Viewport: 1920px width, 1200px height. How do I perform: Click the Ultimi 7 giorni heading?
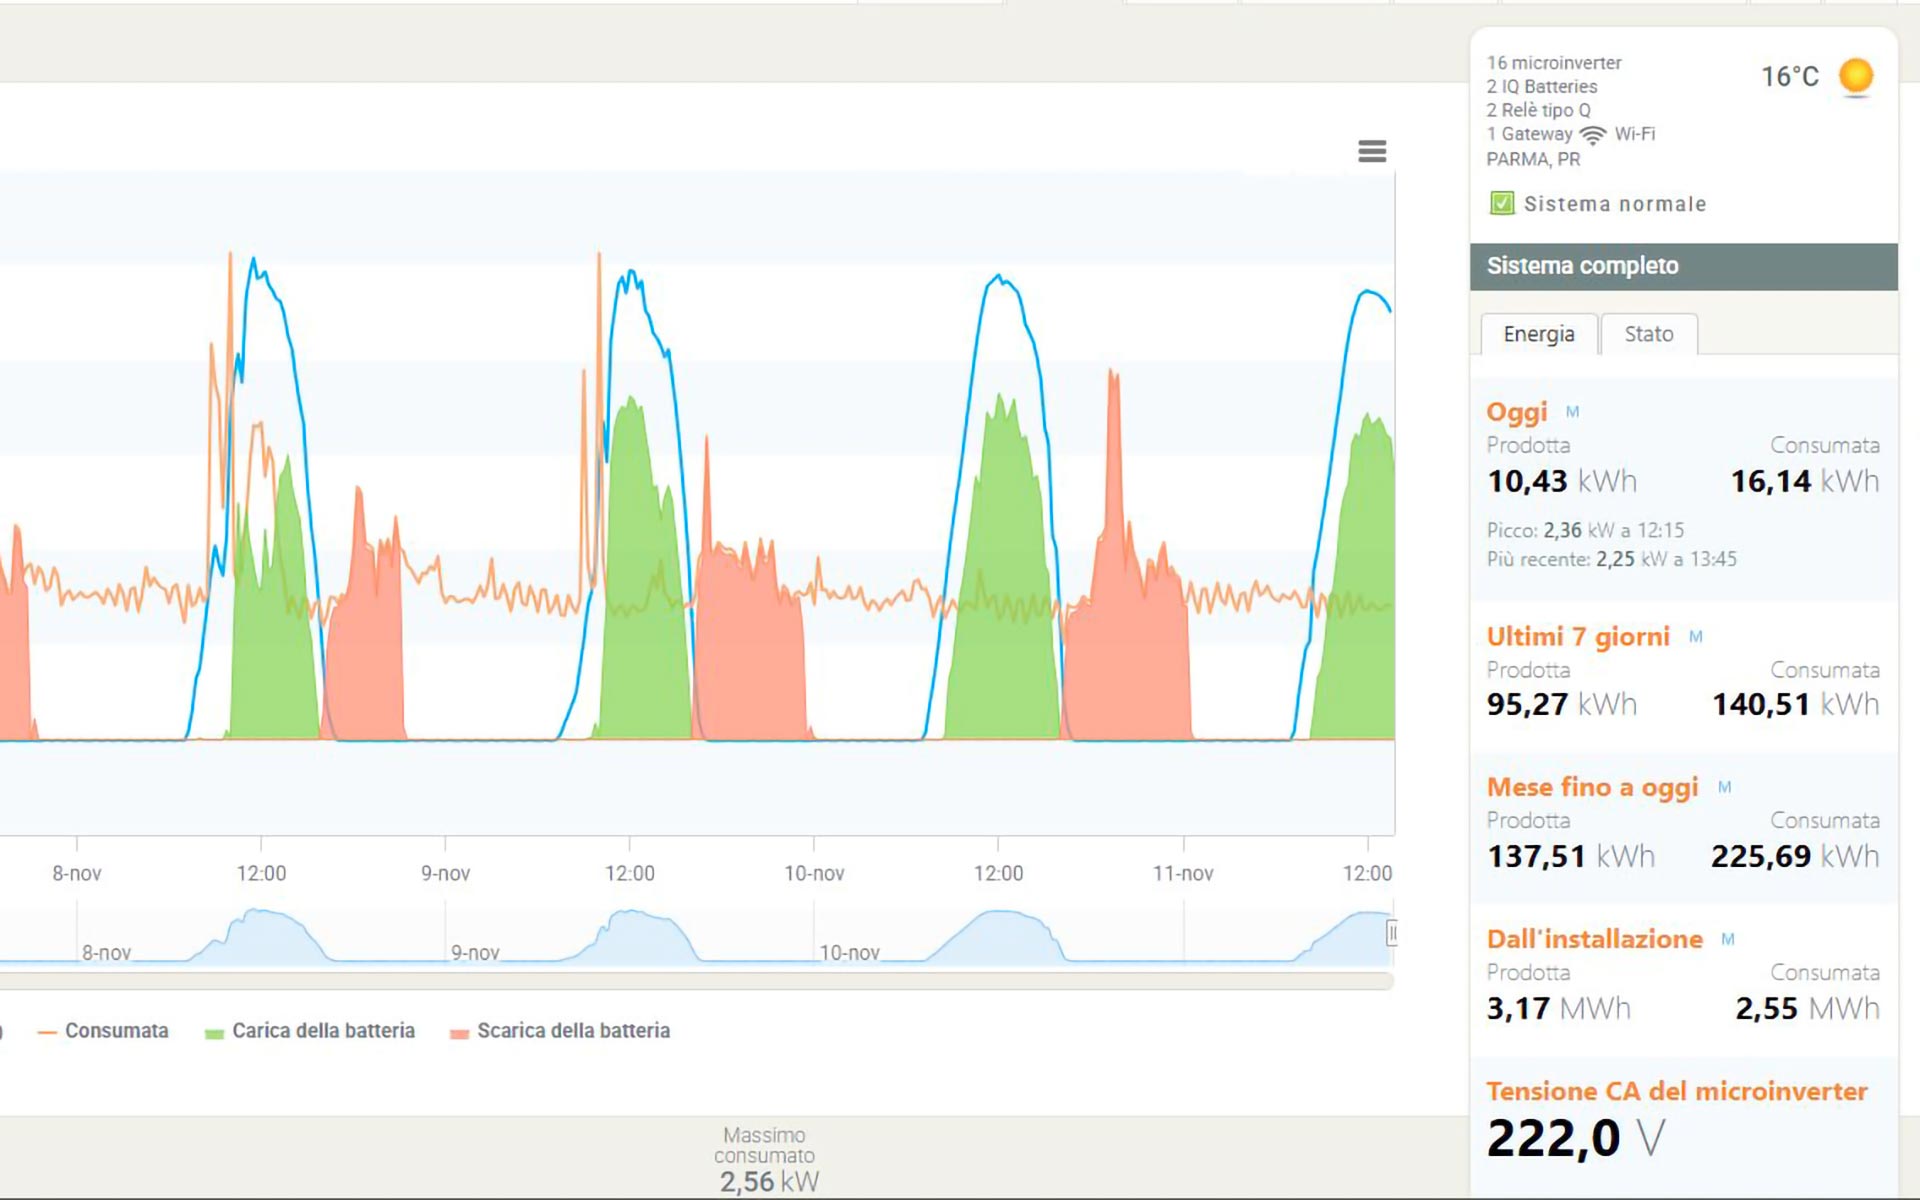pyautogui.click(x=1577, y=637)
